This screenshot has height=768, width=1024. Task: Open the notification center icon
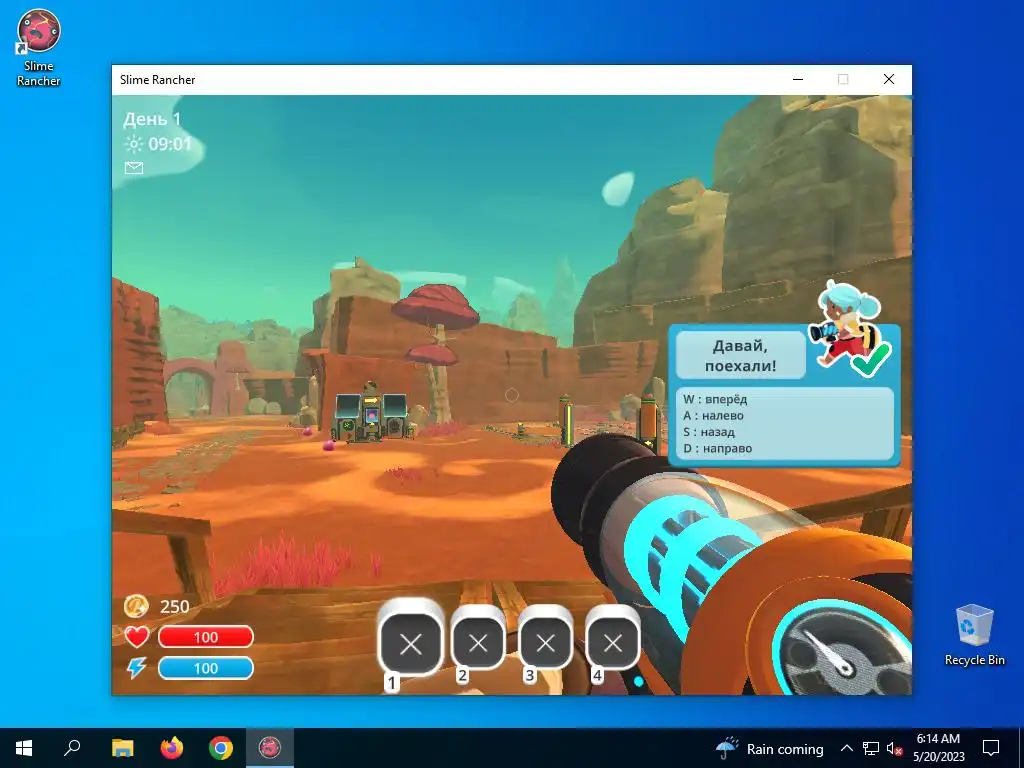point(991,748)
